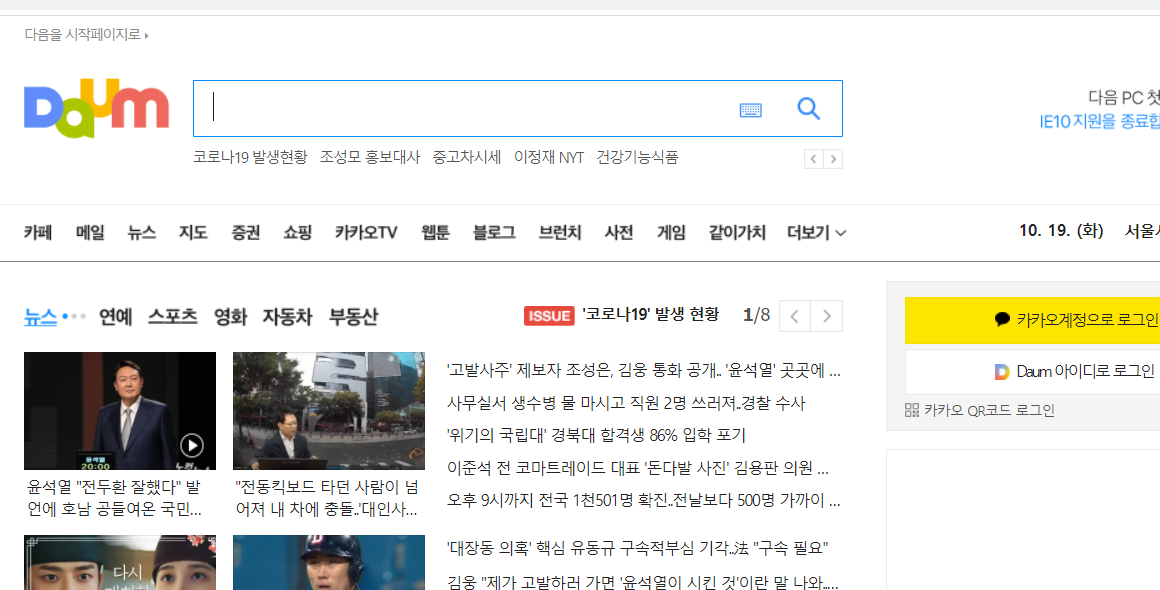The width and height of the screenshot is (1160, 590).
Task: Click the magnifying glass search icon
Action: (x=809, y=109)
